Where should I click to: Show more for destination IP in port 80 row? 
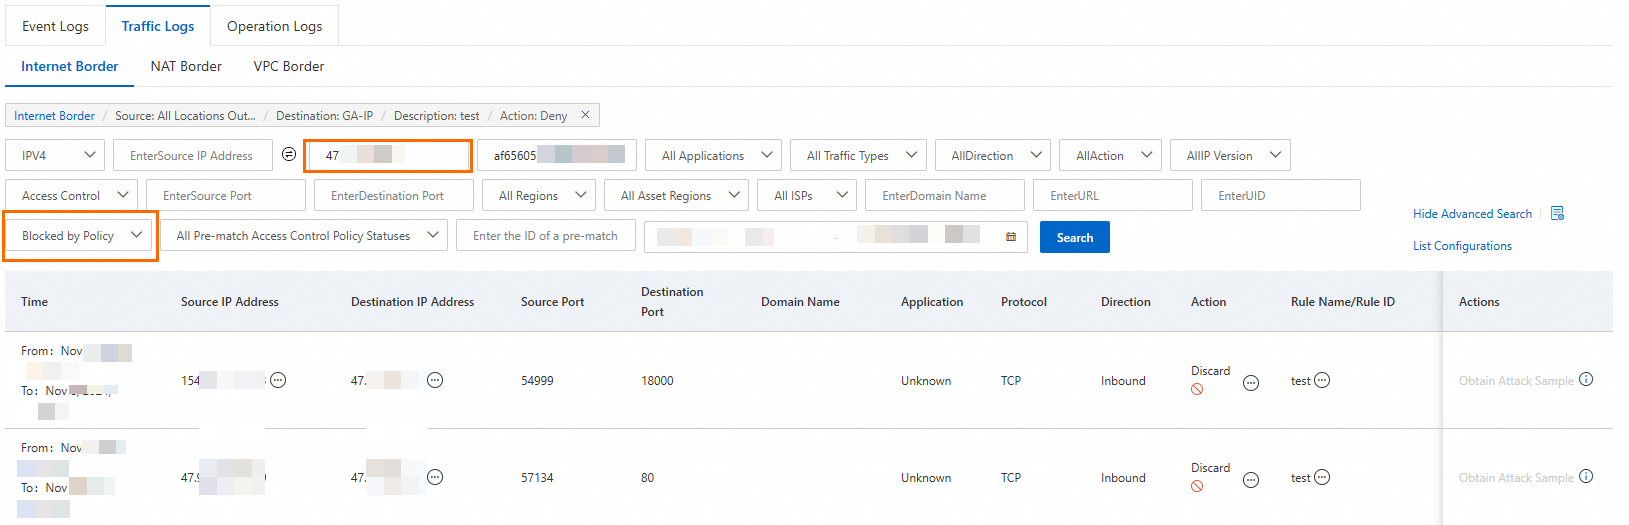[435, 477]
